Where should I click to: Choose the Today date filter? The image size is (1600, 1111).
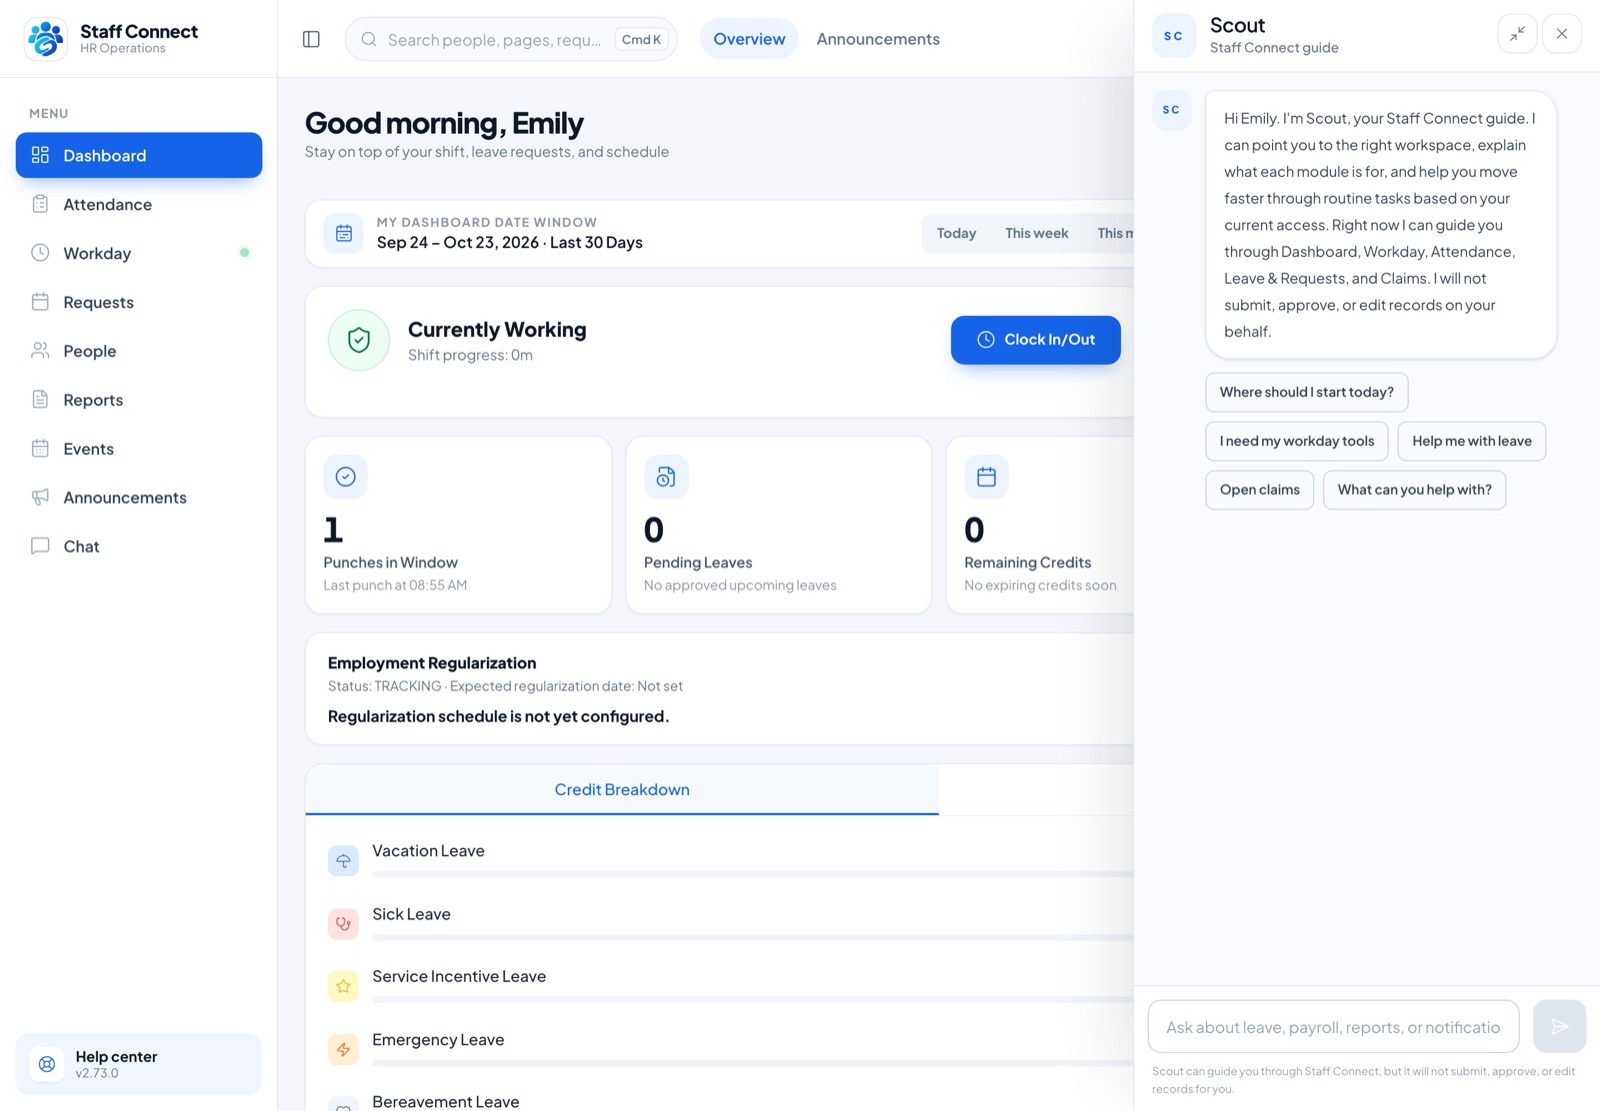pos(956,233)
